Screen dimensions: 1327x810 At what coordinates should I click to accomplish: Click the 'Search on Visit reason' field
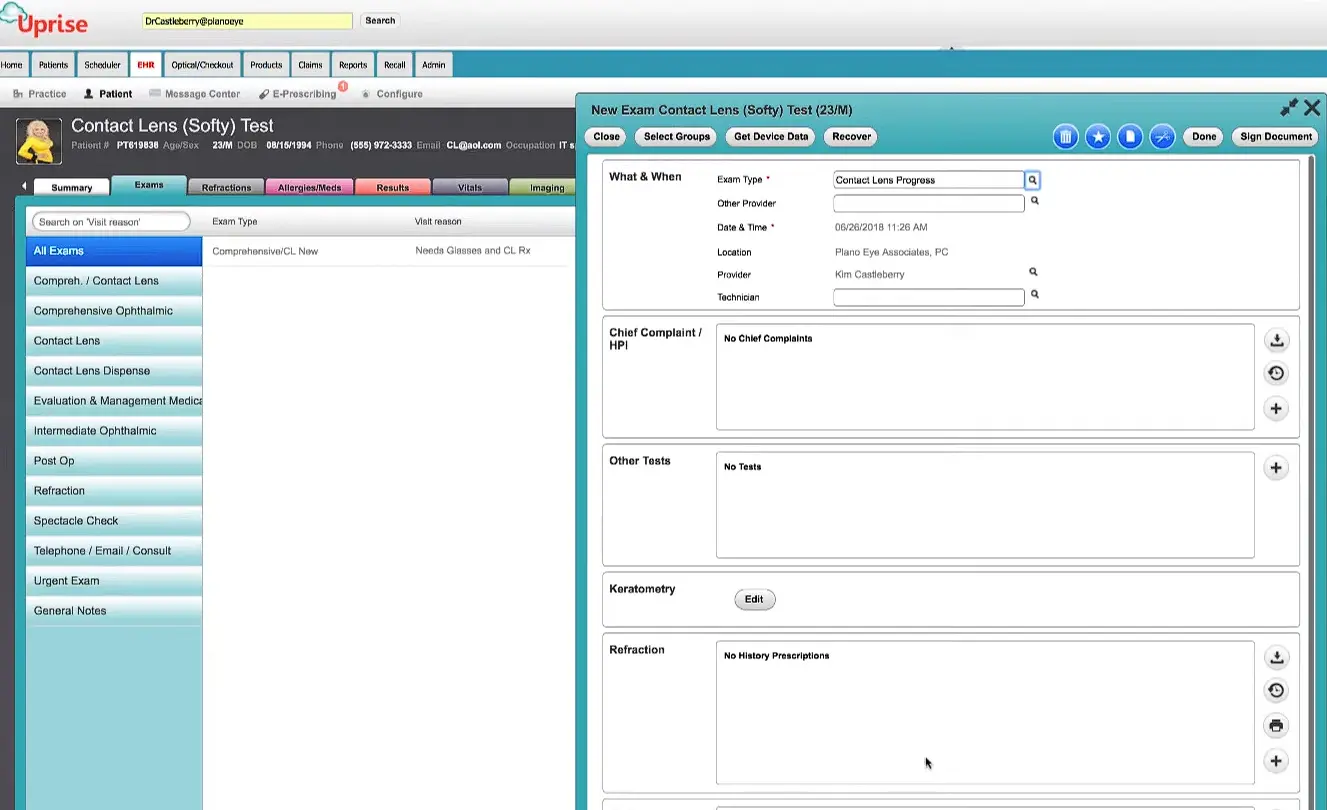point(110,221)
